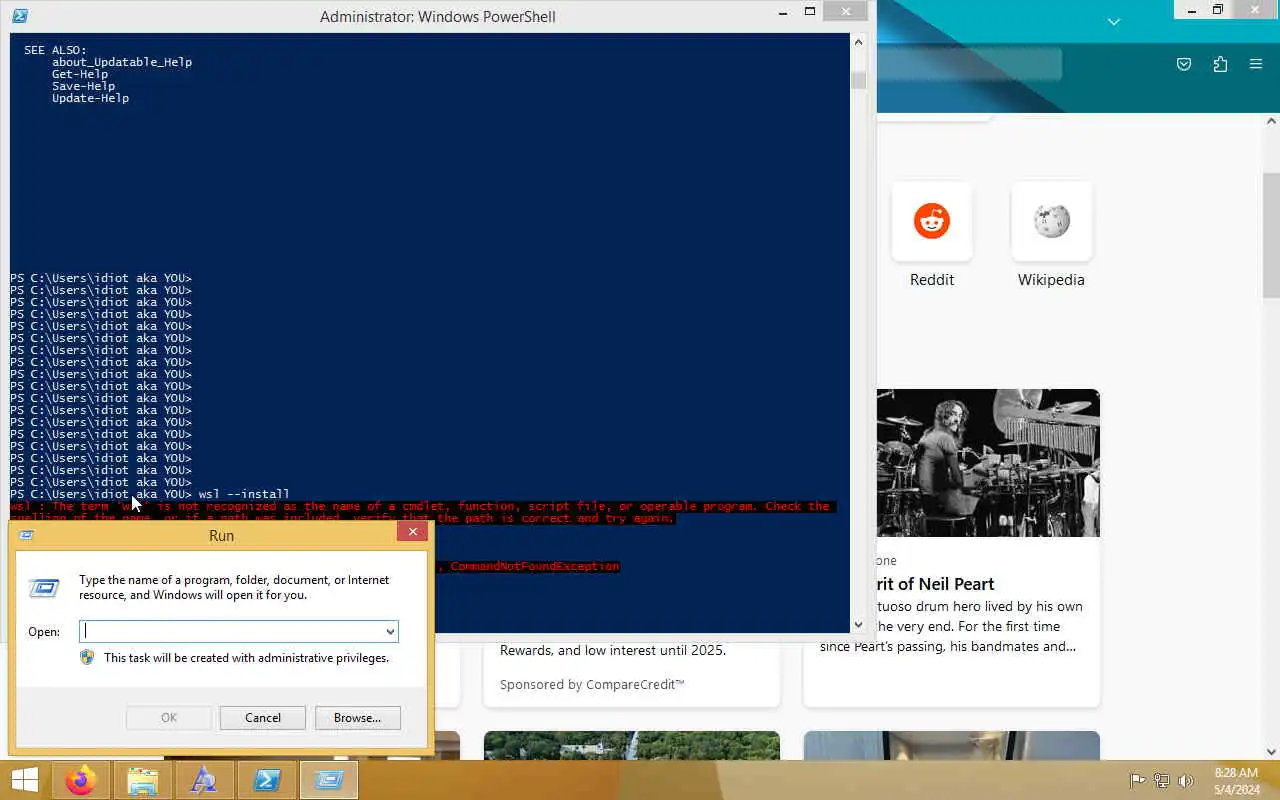This screenshot has width=1280, height=800.
Task: Click the Action Center flag tray icon
Action: tap(1137, 780)
